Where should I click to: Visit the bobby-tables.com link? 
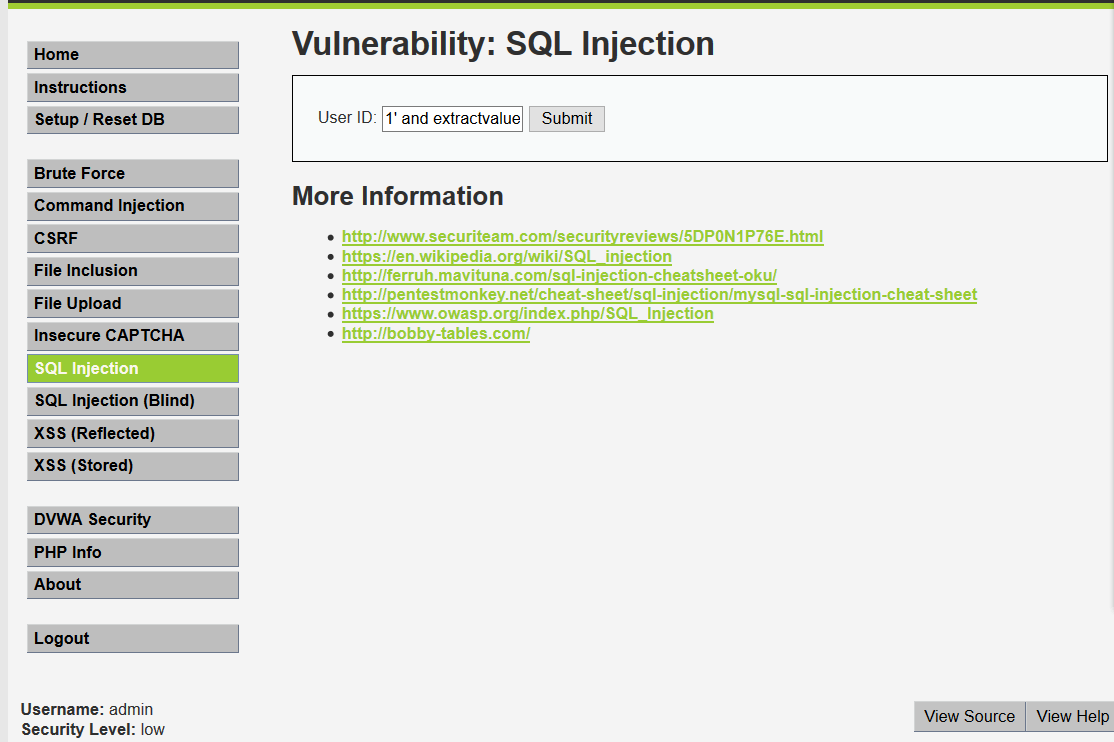tap(436, 333)
